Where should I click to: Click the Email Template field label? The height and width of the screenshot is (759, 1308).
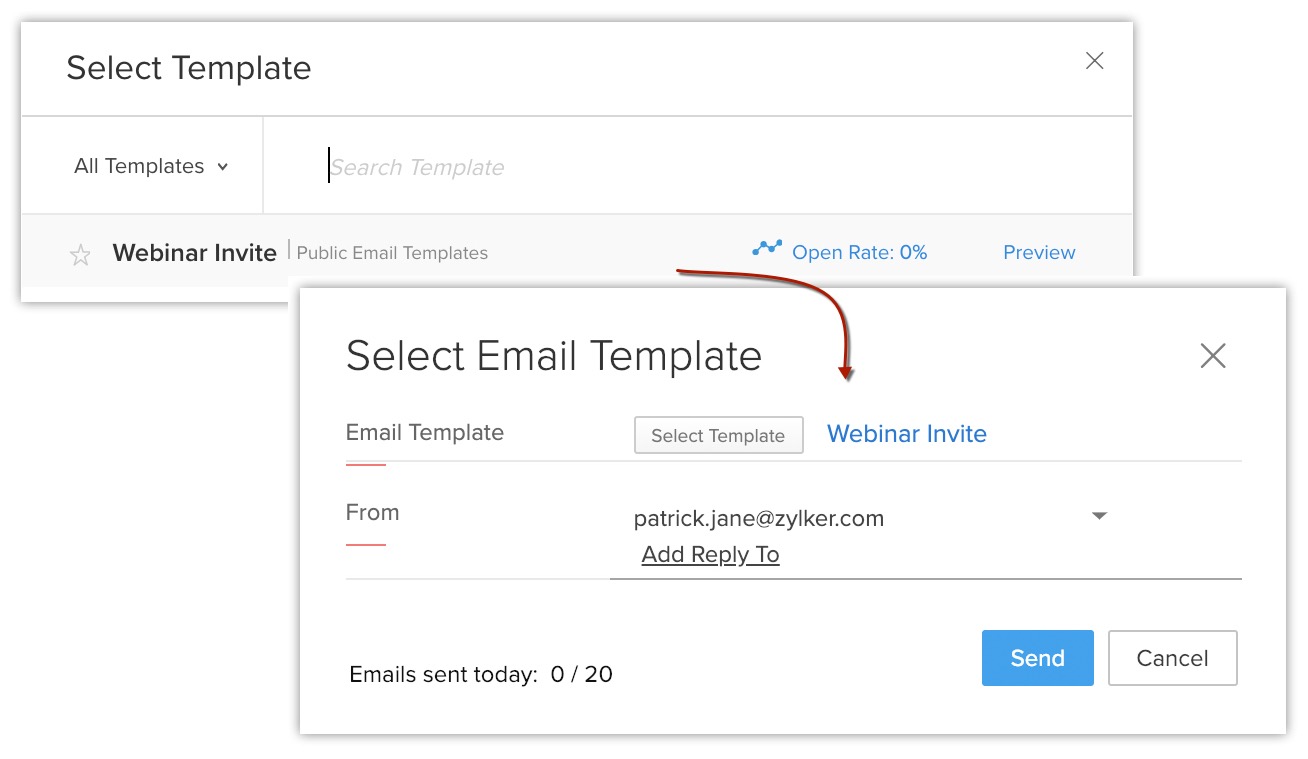[x=425, y=433]
